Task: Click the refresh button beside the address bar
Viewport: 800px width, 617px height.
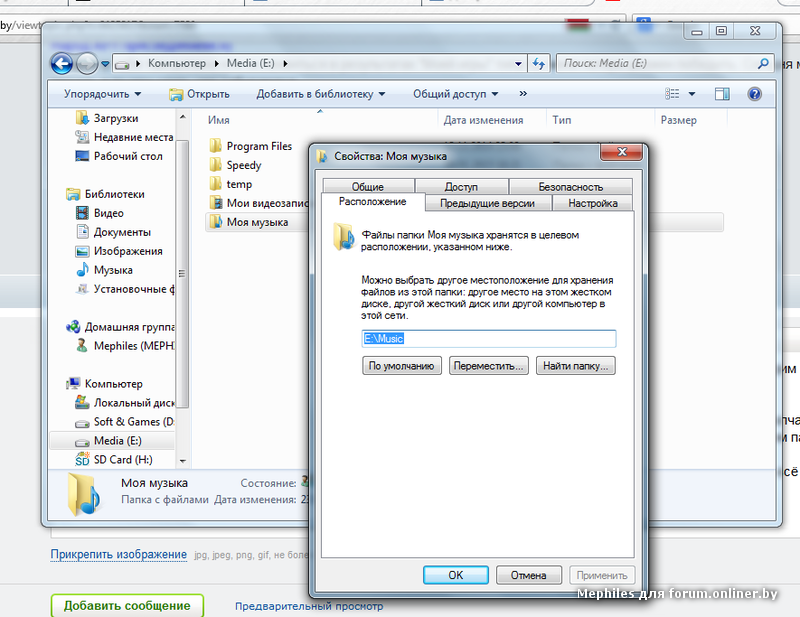Action: click(539, 64)
